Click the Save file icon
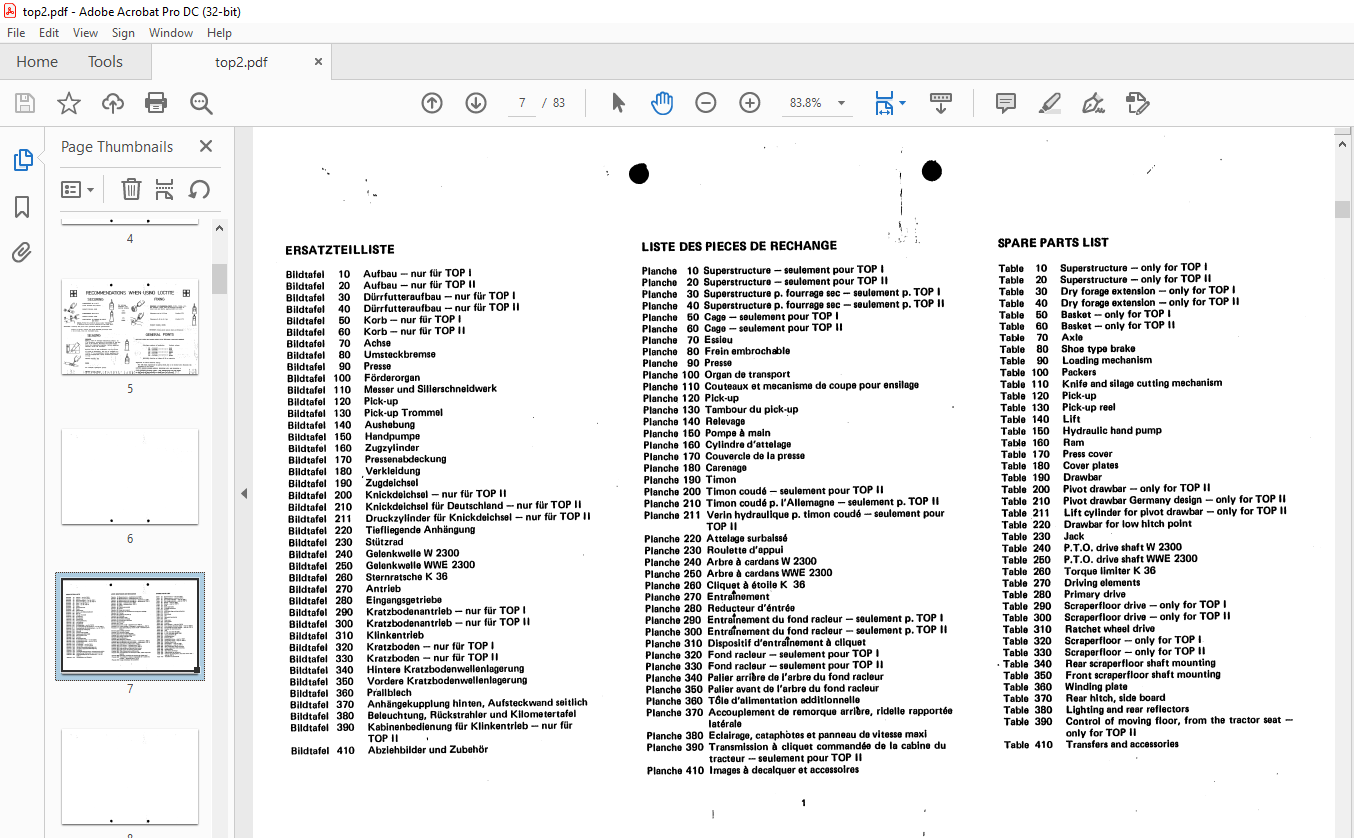Screen dimensions: 1354x838 pyautogui.click(x=25, y=103)
